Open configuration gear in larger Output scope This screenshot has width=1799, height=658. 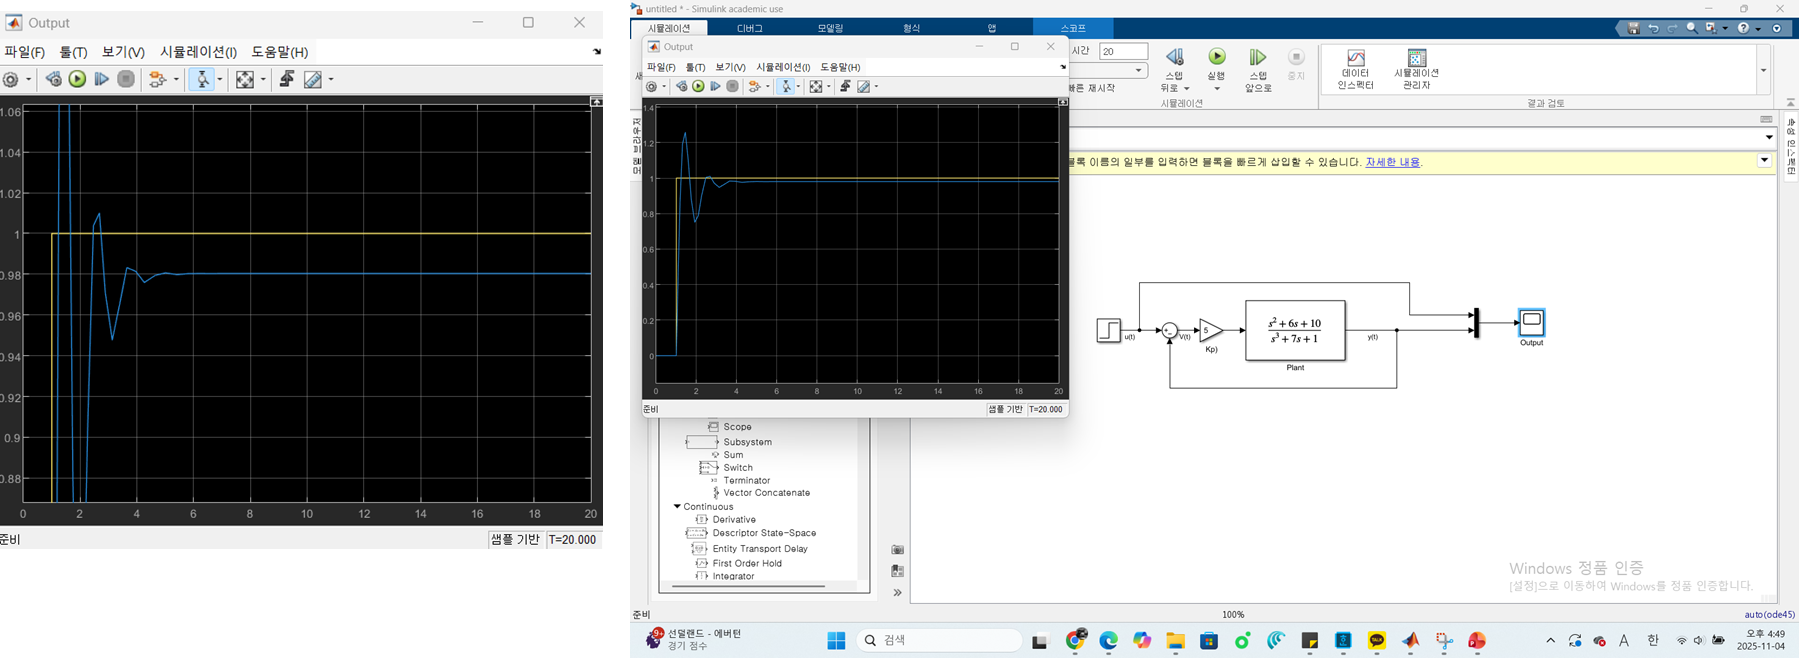pos(10,79)
